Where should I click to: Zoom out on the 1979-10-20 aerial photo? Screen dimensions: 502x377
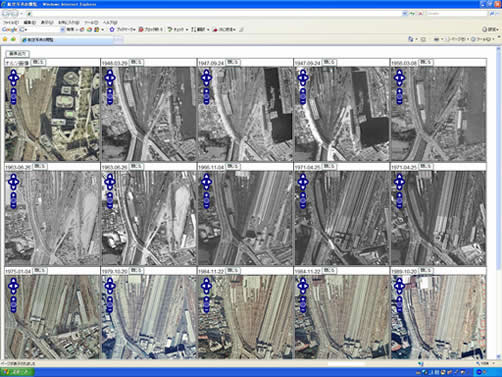[110, 310]
